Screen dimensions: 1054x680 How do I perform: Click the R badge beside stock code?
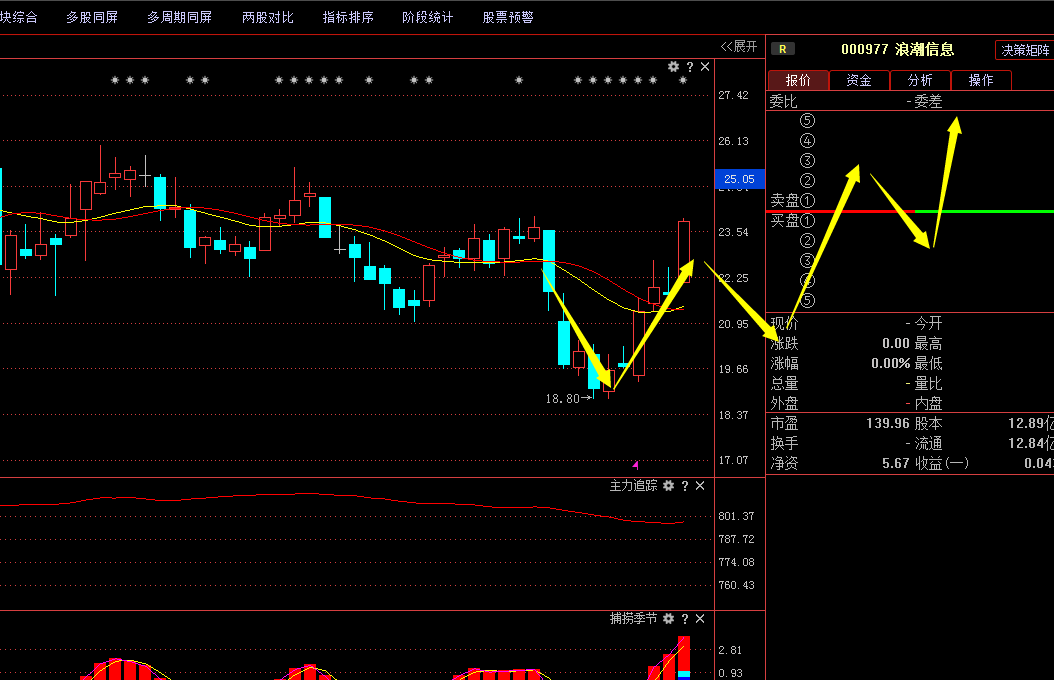click(783, 49)
